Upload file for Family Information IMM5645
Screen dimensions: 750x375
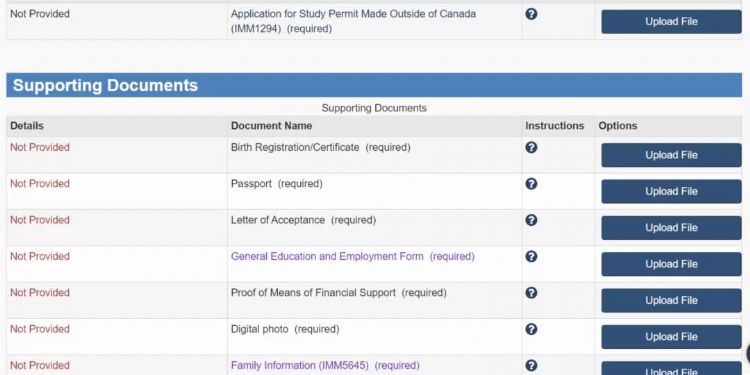[671, 368]
